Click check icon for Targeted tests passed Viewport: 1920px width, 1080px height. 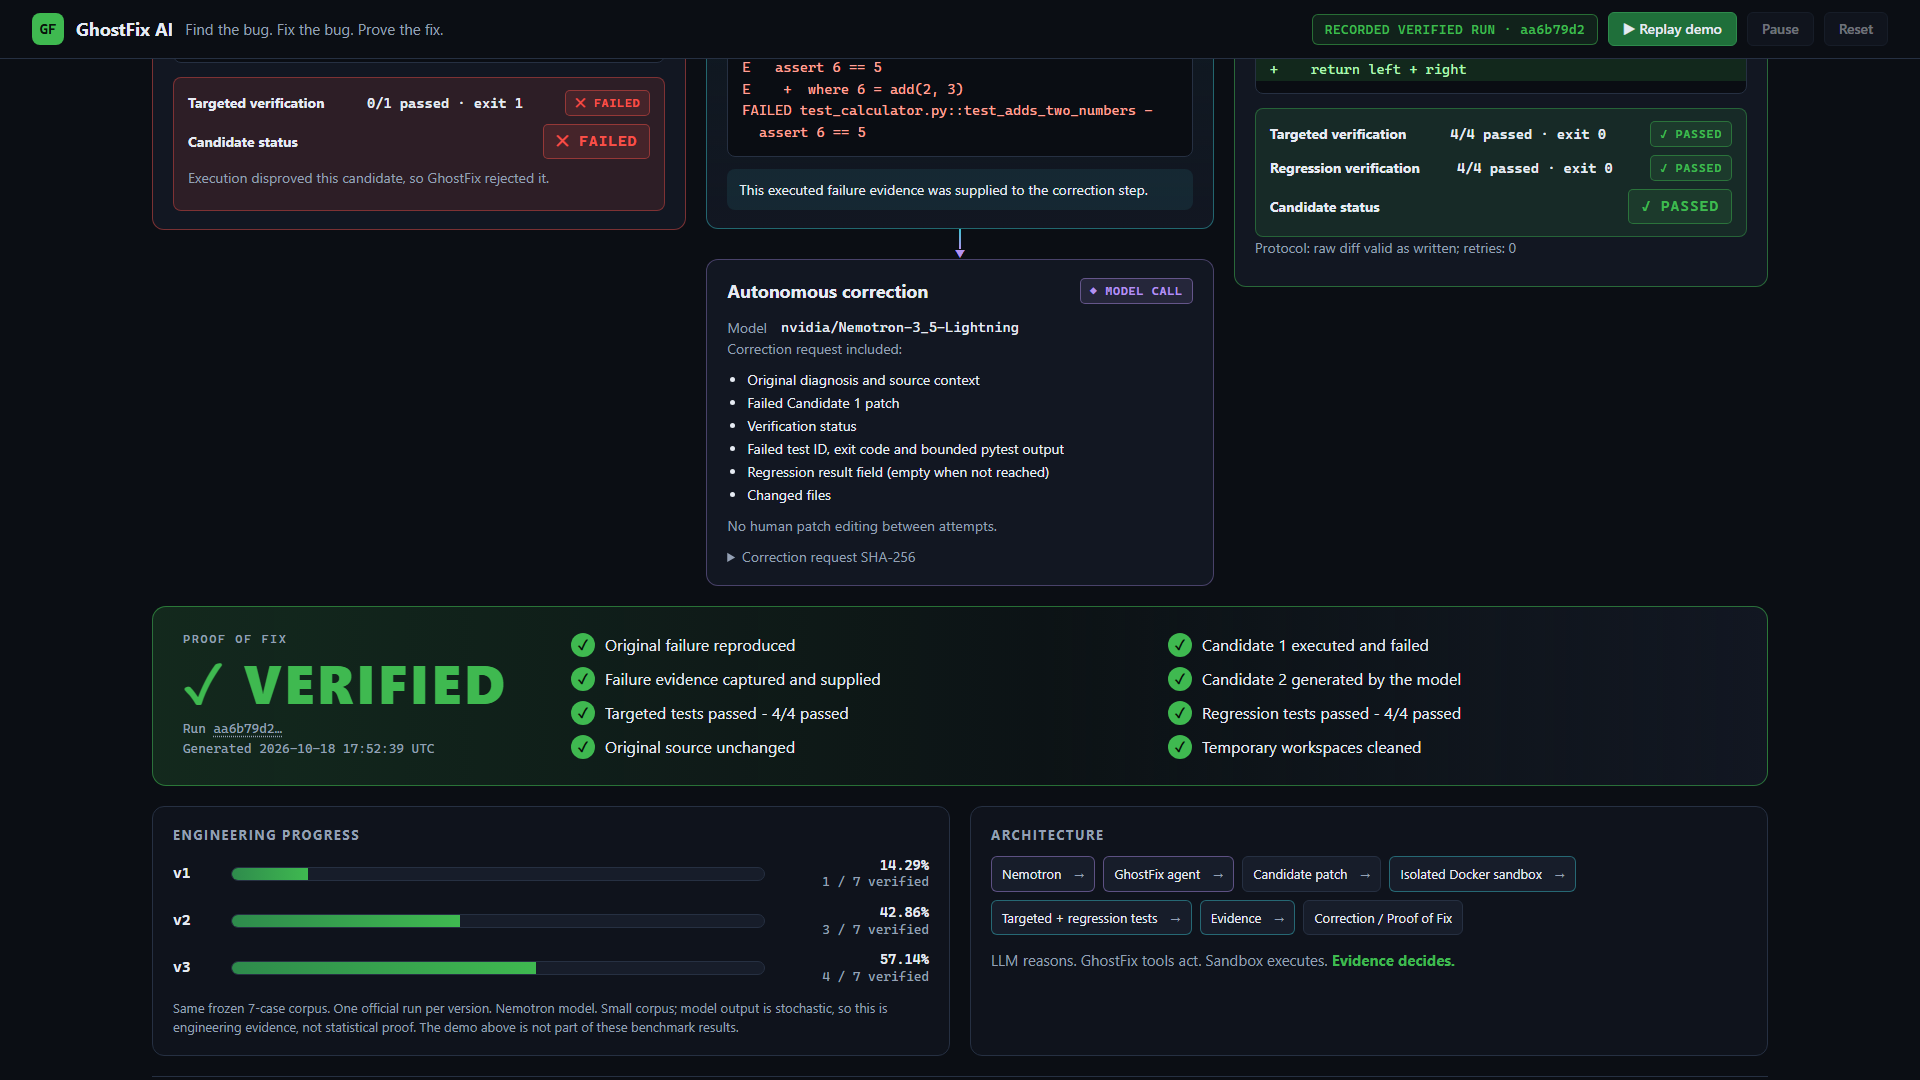click(583, 714)
